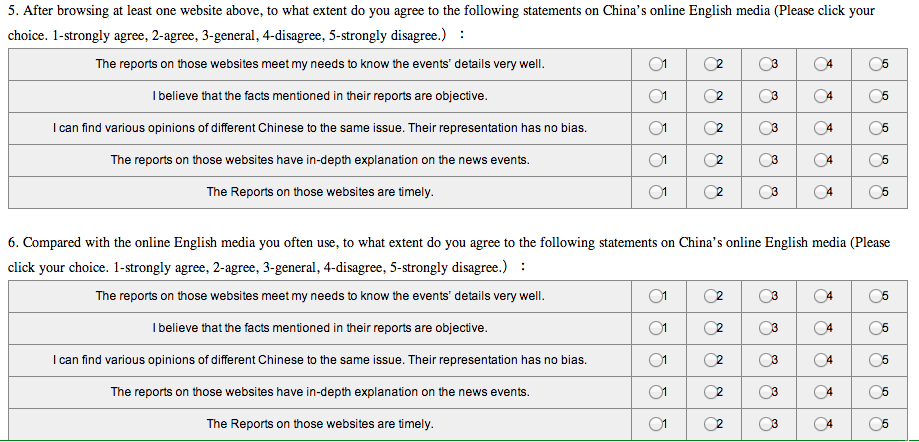Pick option 5 for question 5 no bias statement
This screenshot has width=919, height=442.
tap(876, 129)
